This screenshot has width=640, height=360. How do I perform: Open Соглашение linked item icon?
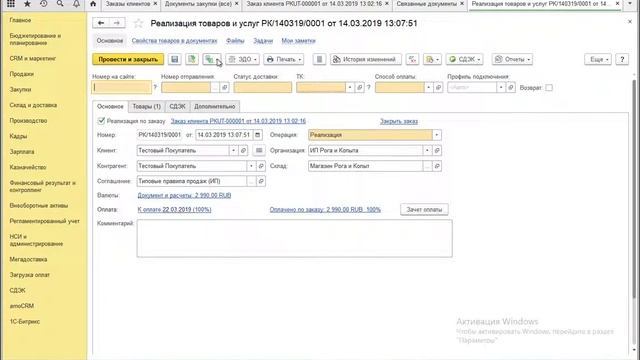[x=261, y=181]
